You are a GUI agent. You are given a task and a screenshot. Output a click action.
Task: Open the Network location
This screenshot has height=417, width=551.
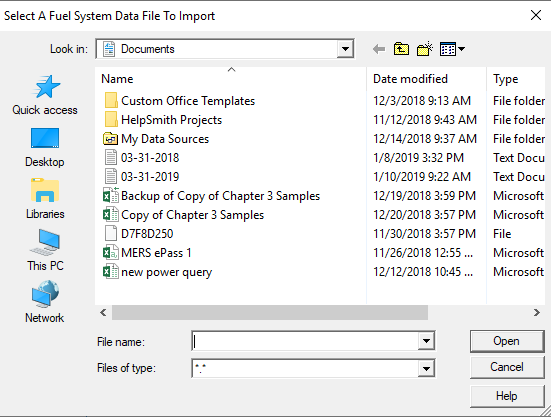tap(45, 302)
